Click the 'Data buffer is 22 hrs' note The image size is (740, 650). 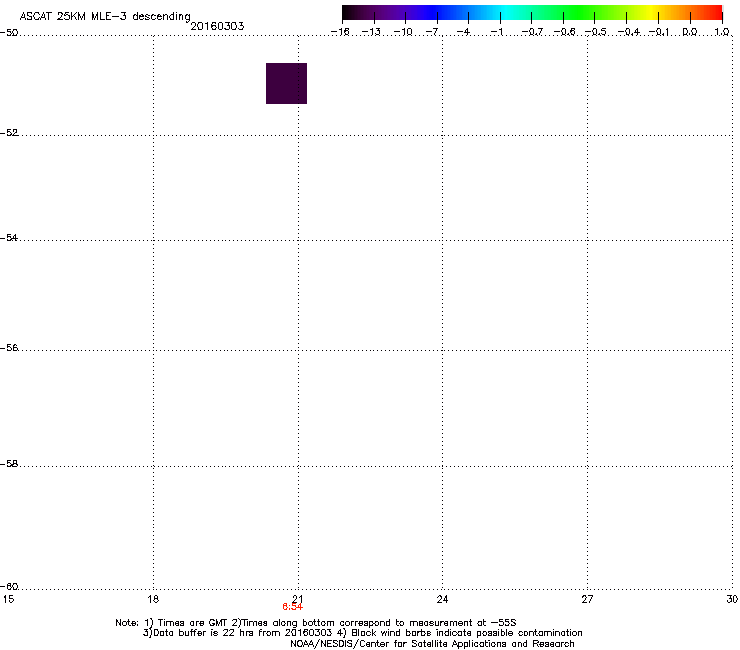coord(363,633)
